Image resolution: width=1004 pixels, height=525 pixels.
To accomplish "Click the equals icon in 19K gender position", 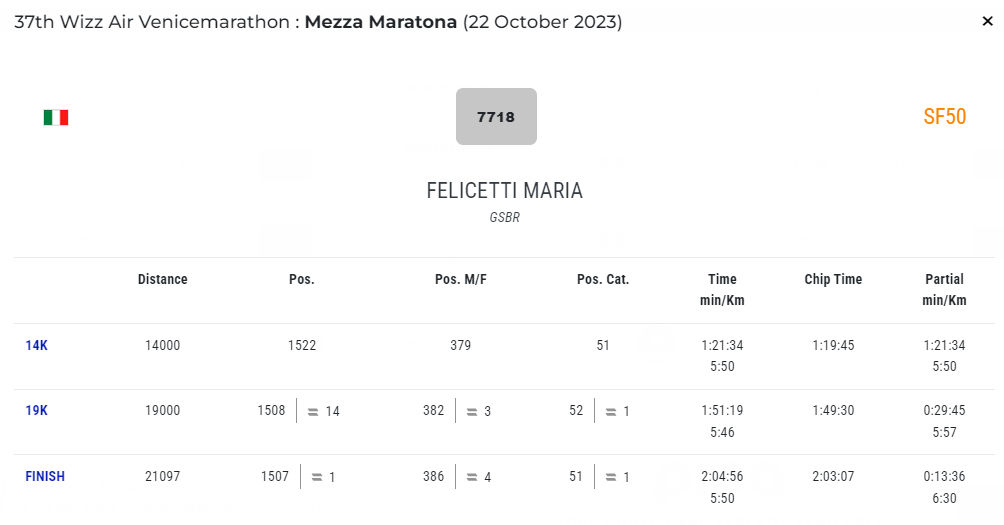I will [471, 411].
